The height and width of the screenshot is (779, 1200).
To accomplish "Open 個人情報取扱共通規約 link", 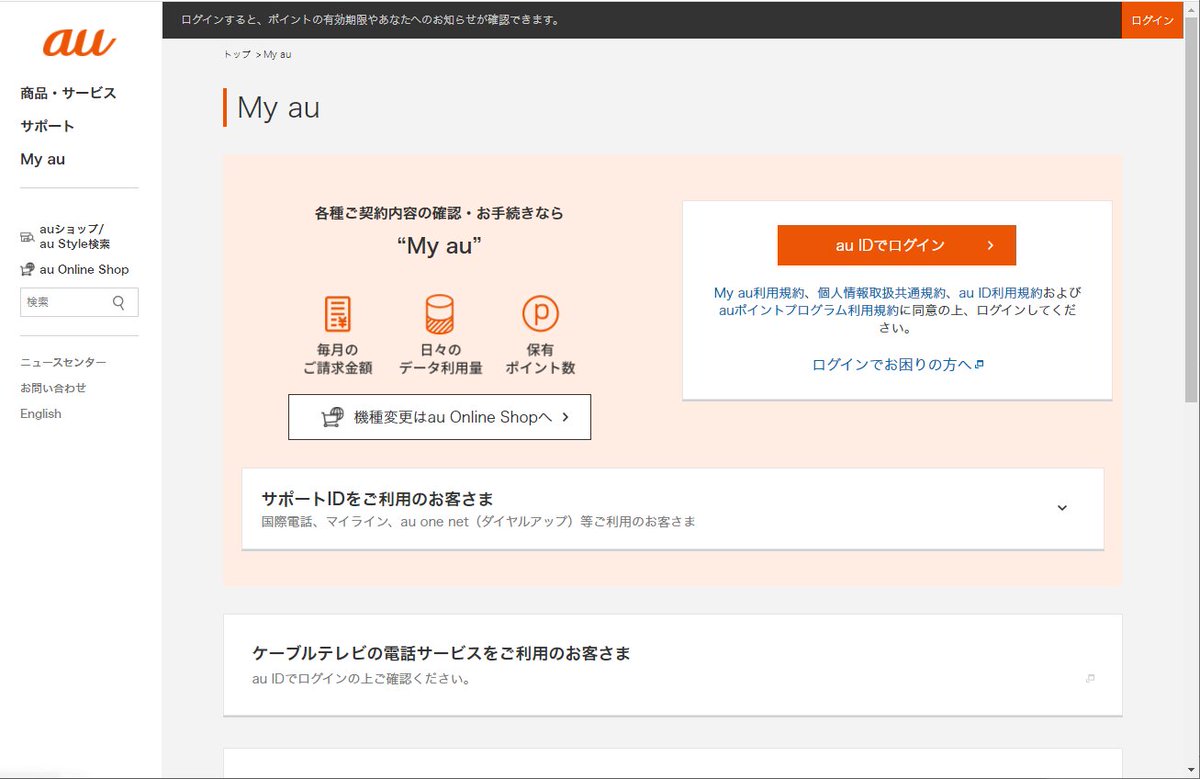I will point(882,293).
